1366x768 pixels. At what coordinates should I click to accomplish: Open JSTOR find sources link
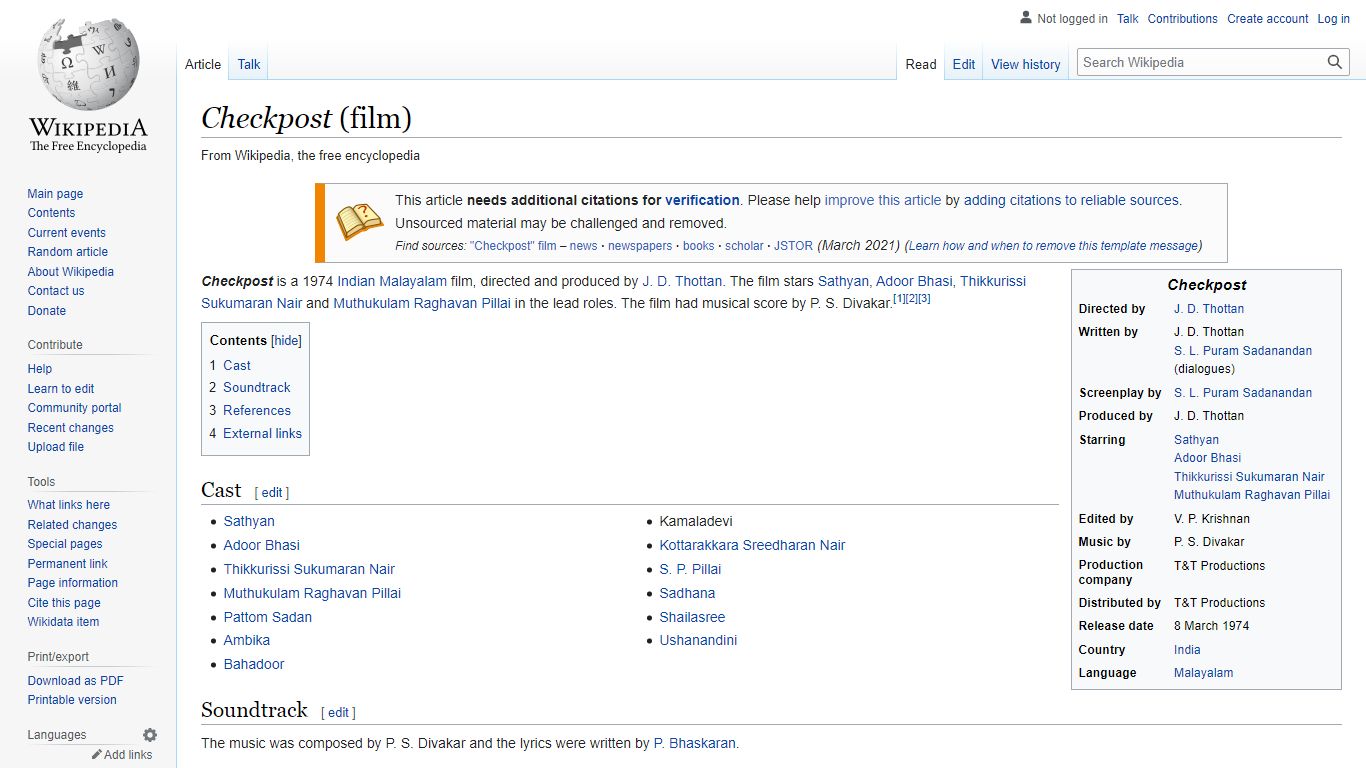click(x=794, y=246)
